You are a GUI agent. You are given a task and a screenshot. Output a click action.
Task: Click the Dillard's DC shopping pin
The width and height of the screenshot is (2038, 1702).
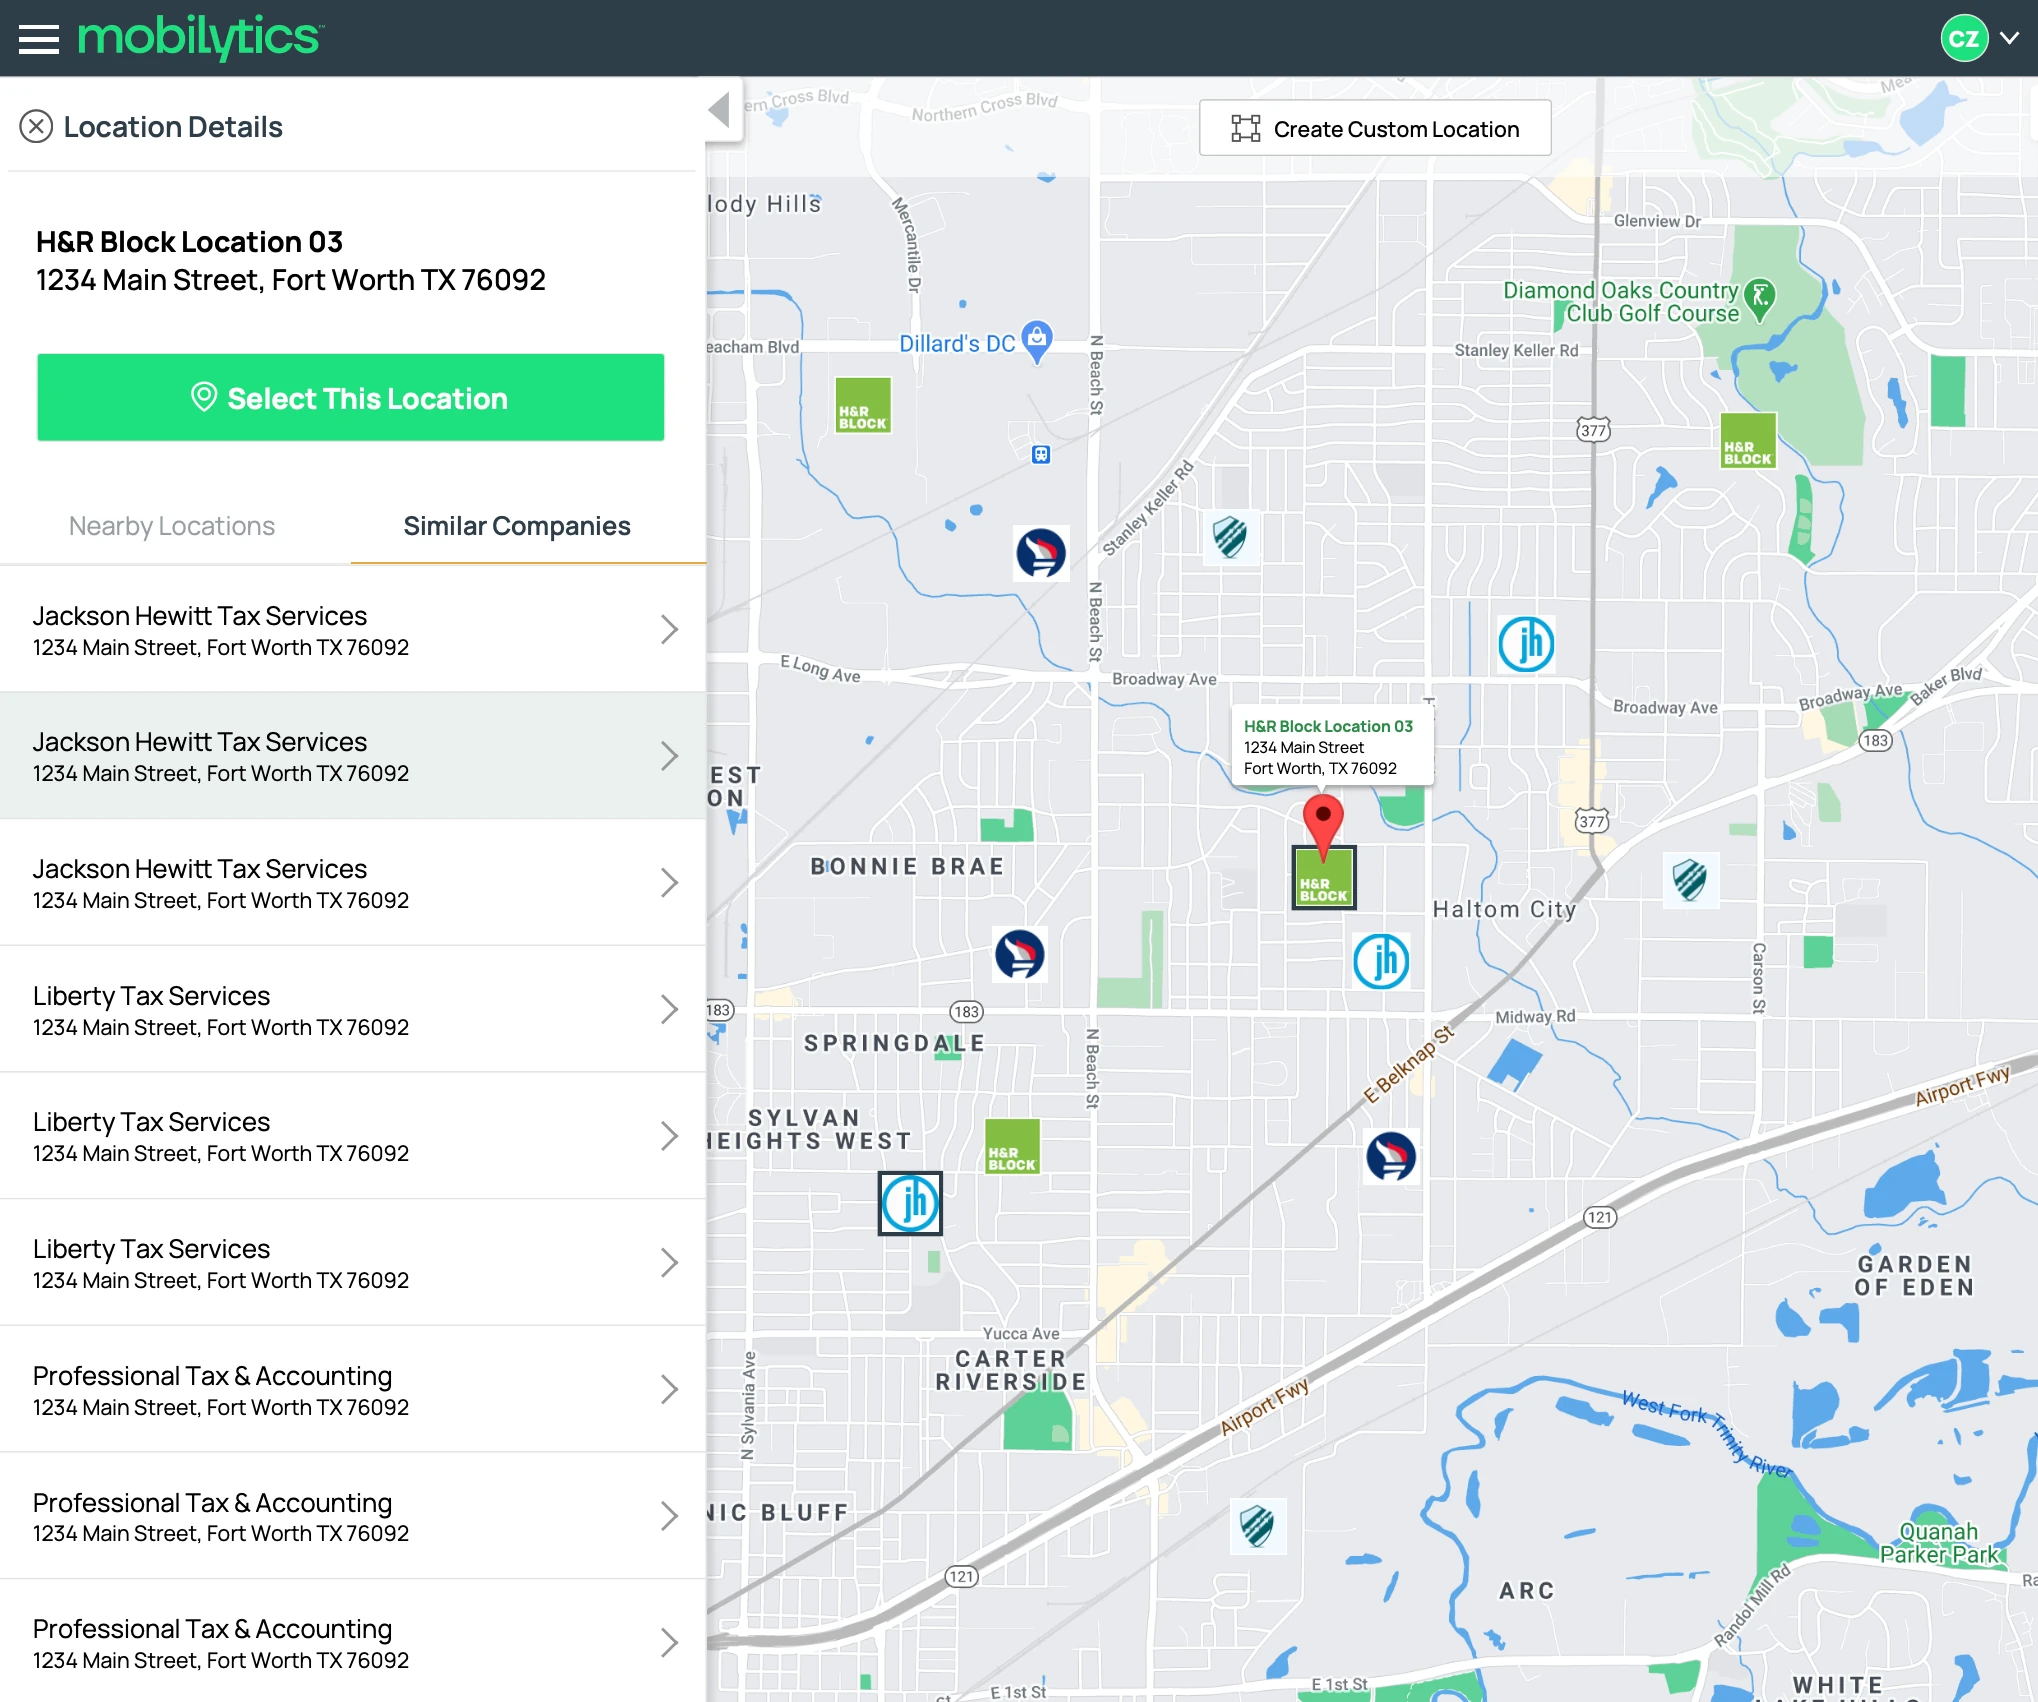click(1037, 341)
